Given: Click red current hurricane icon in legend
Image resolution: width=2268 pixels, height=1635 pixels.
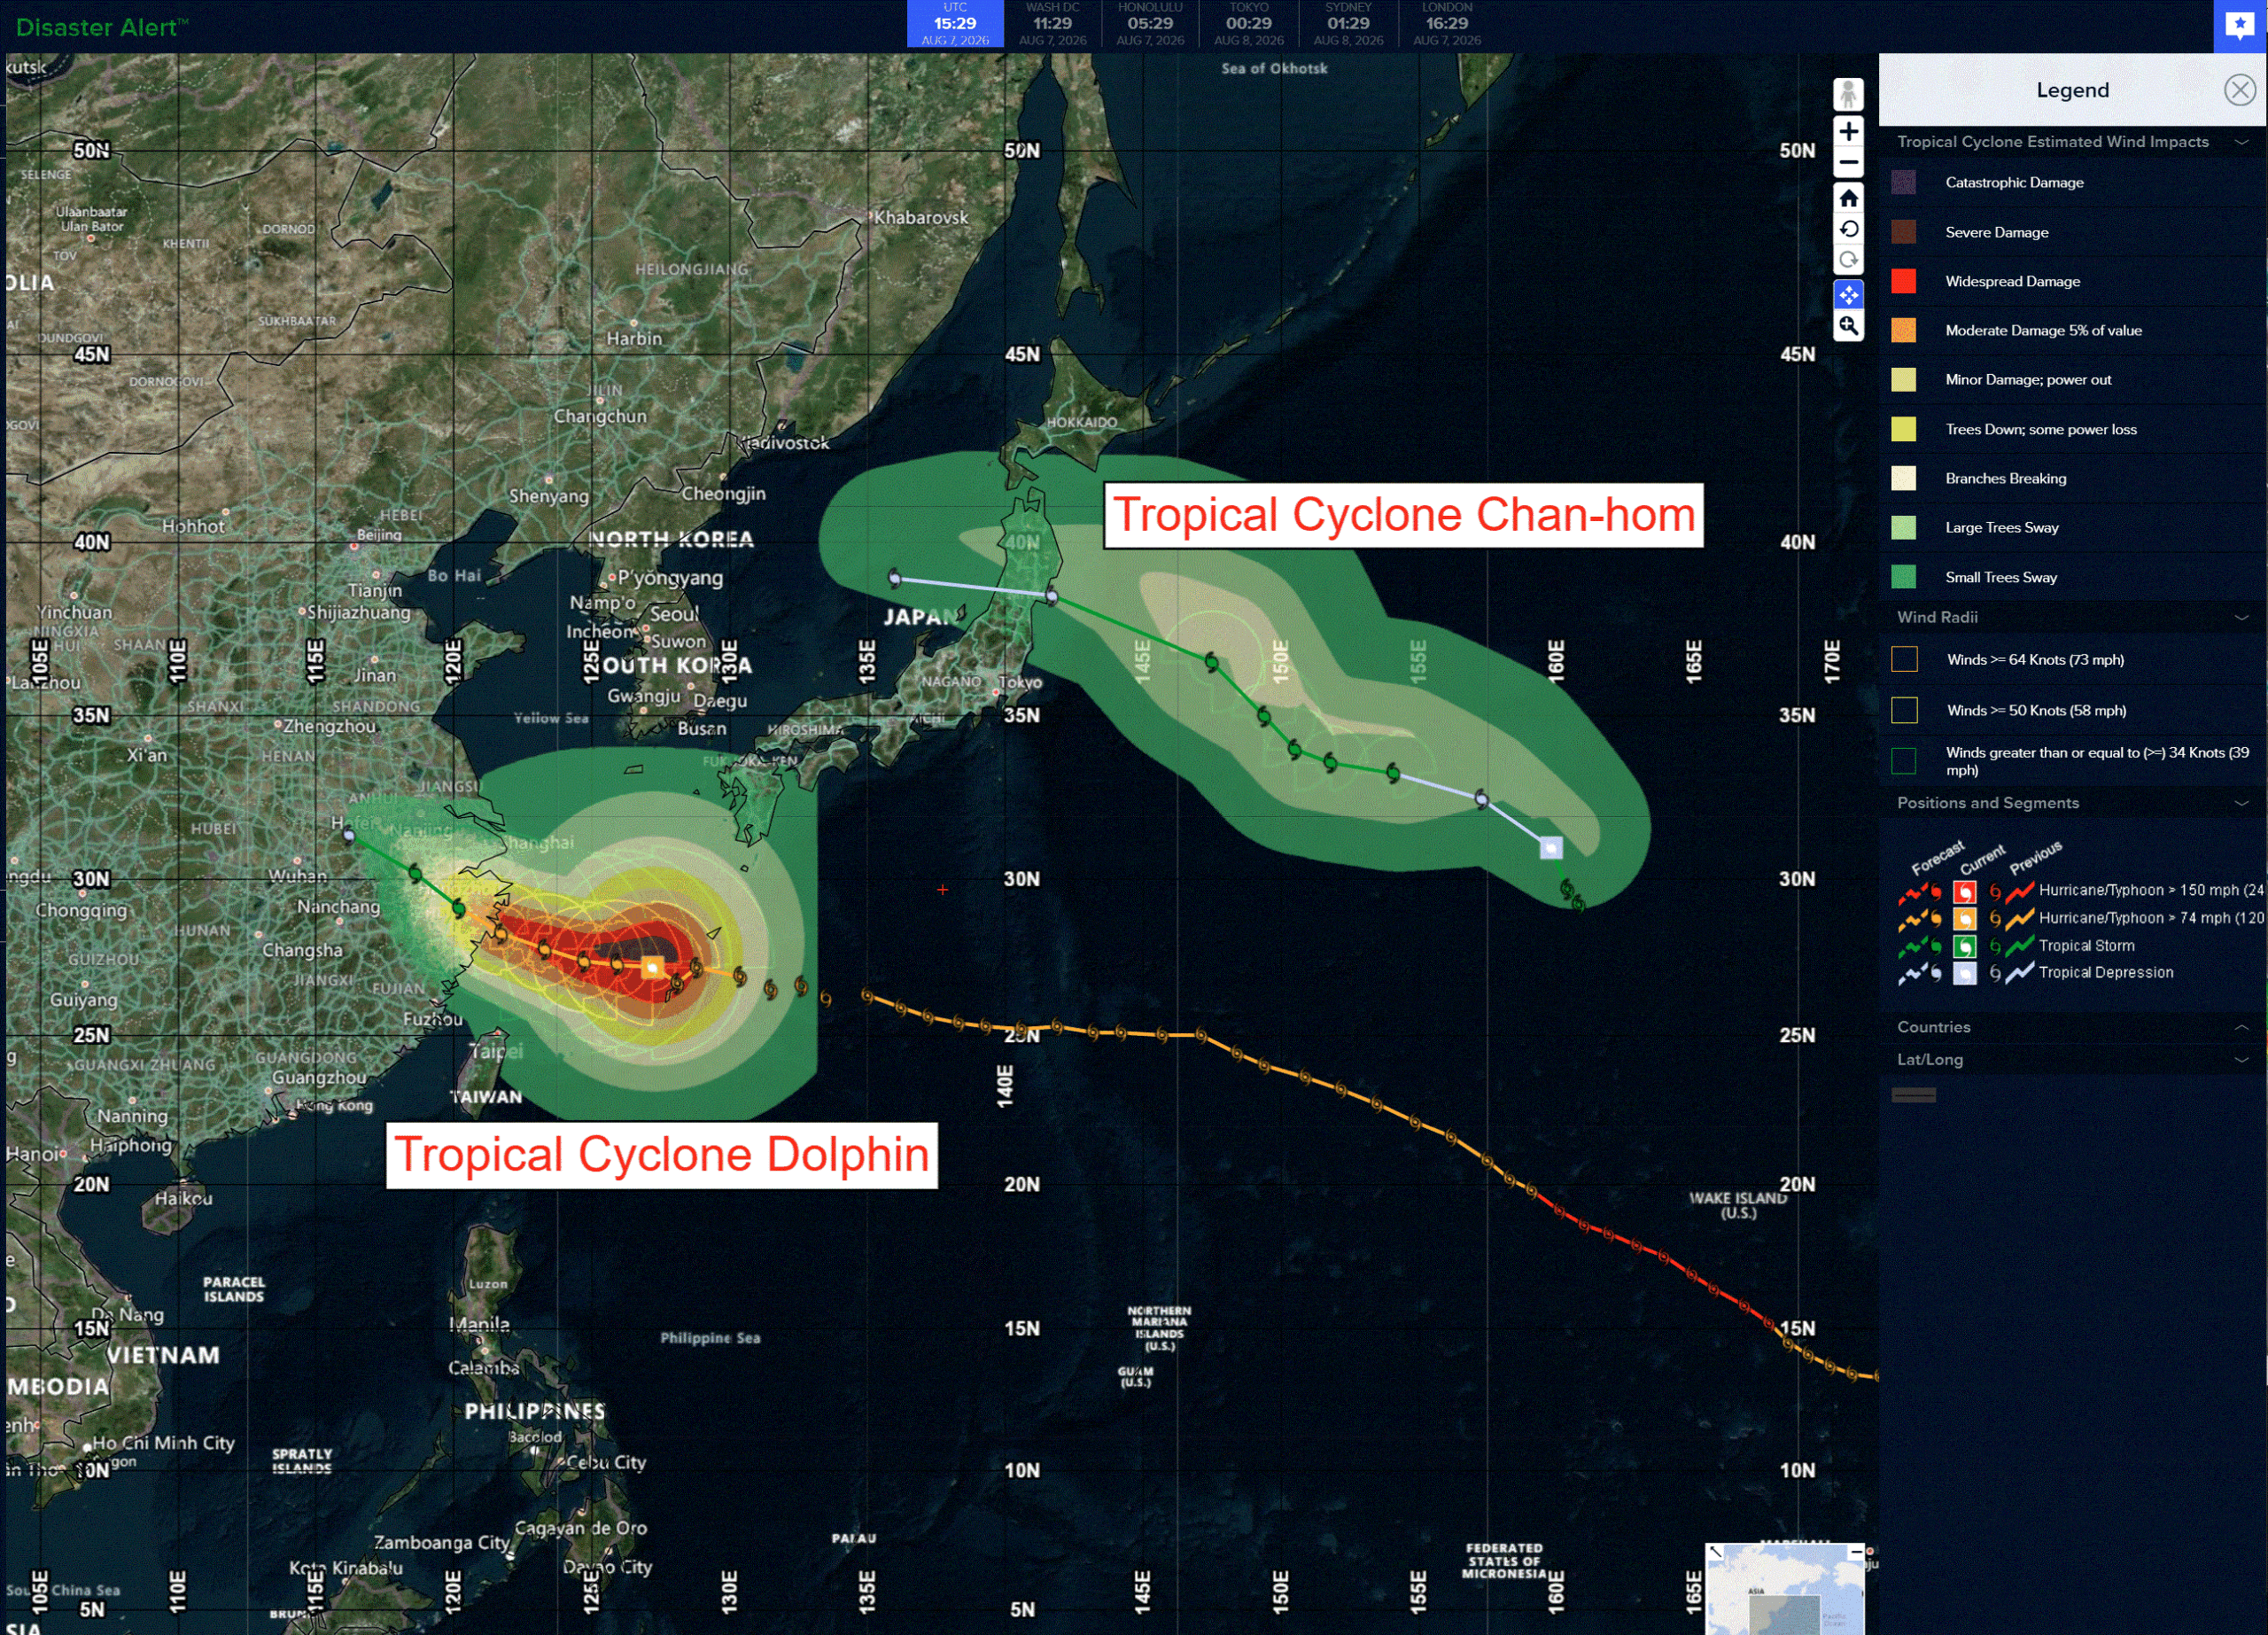Looking at the screenshot, I should (1964, 891).
